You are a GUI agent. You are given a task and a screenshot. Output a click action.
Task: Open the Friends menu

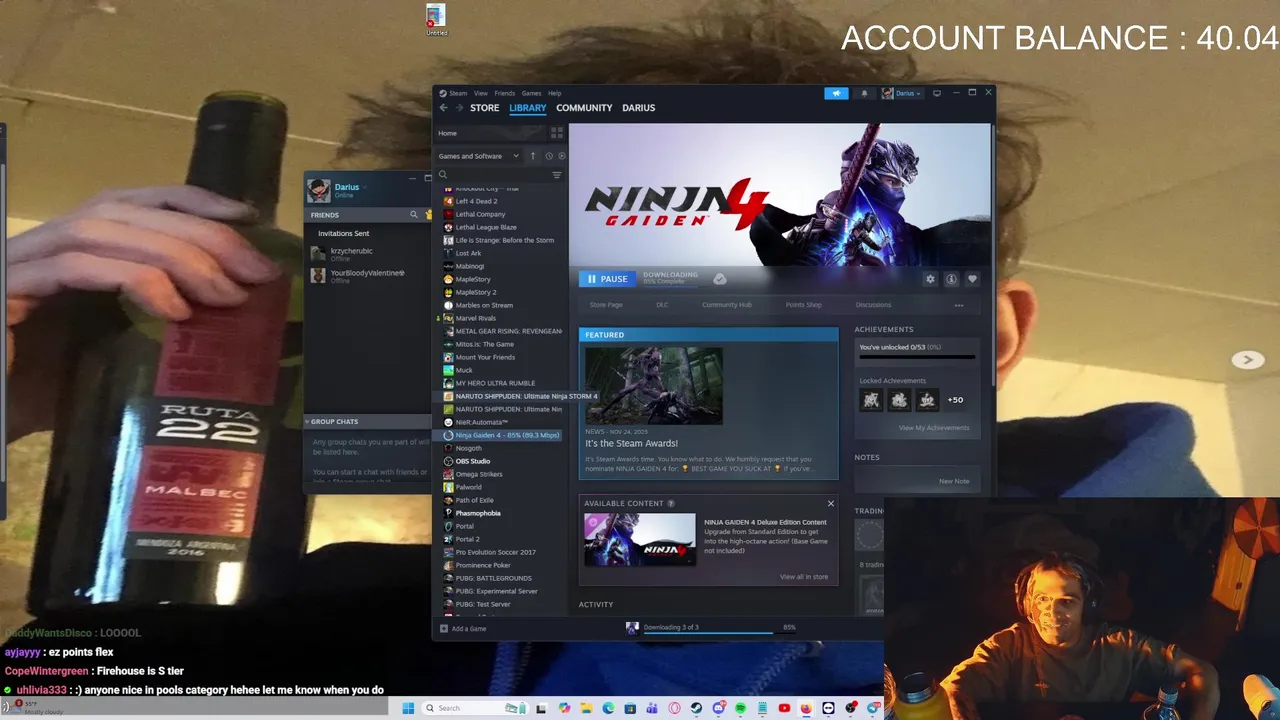505,93
